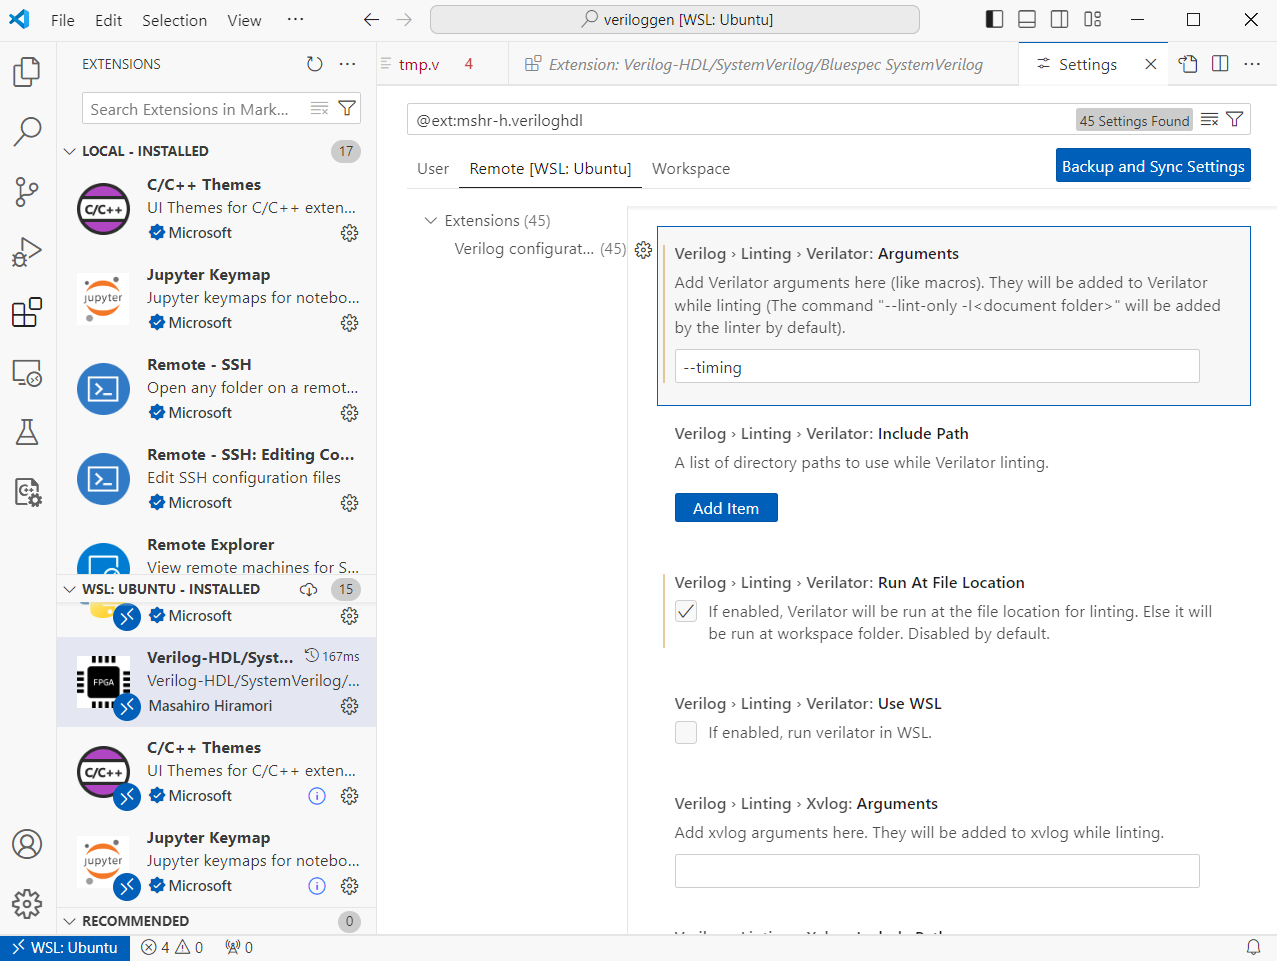Open the Extensions view icon
The height and width of the screenshot is (961, 1277).
27,312
